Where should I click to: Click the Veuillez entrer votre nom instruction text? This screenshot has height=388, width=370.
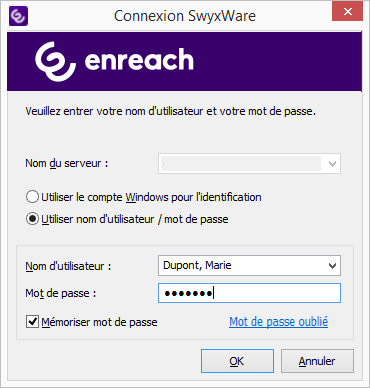171,111
